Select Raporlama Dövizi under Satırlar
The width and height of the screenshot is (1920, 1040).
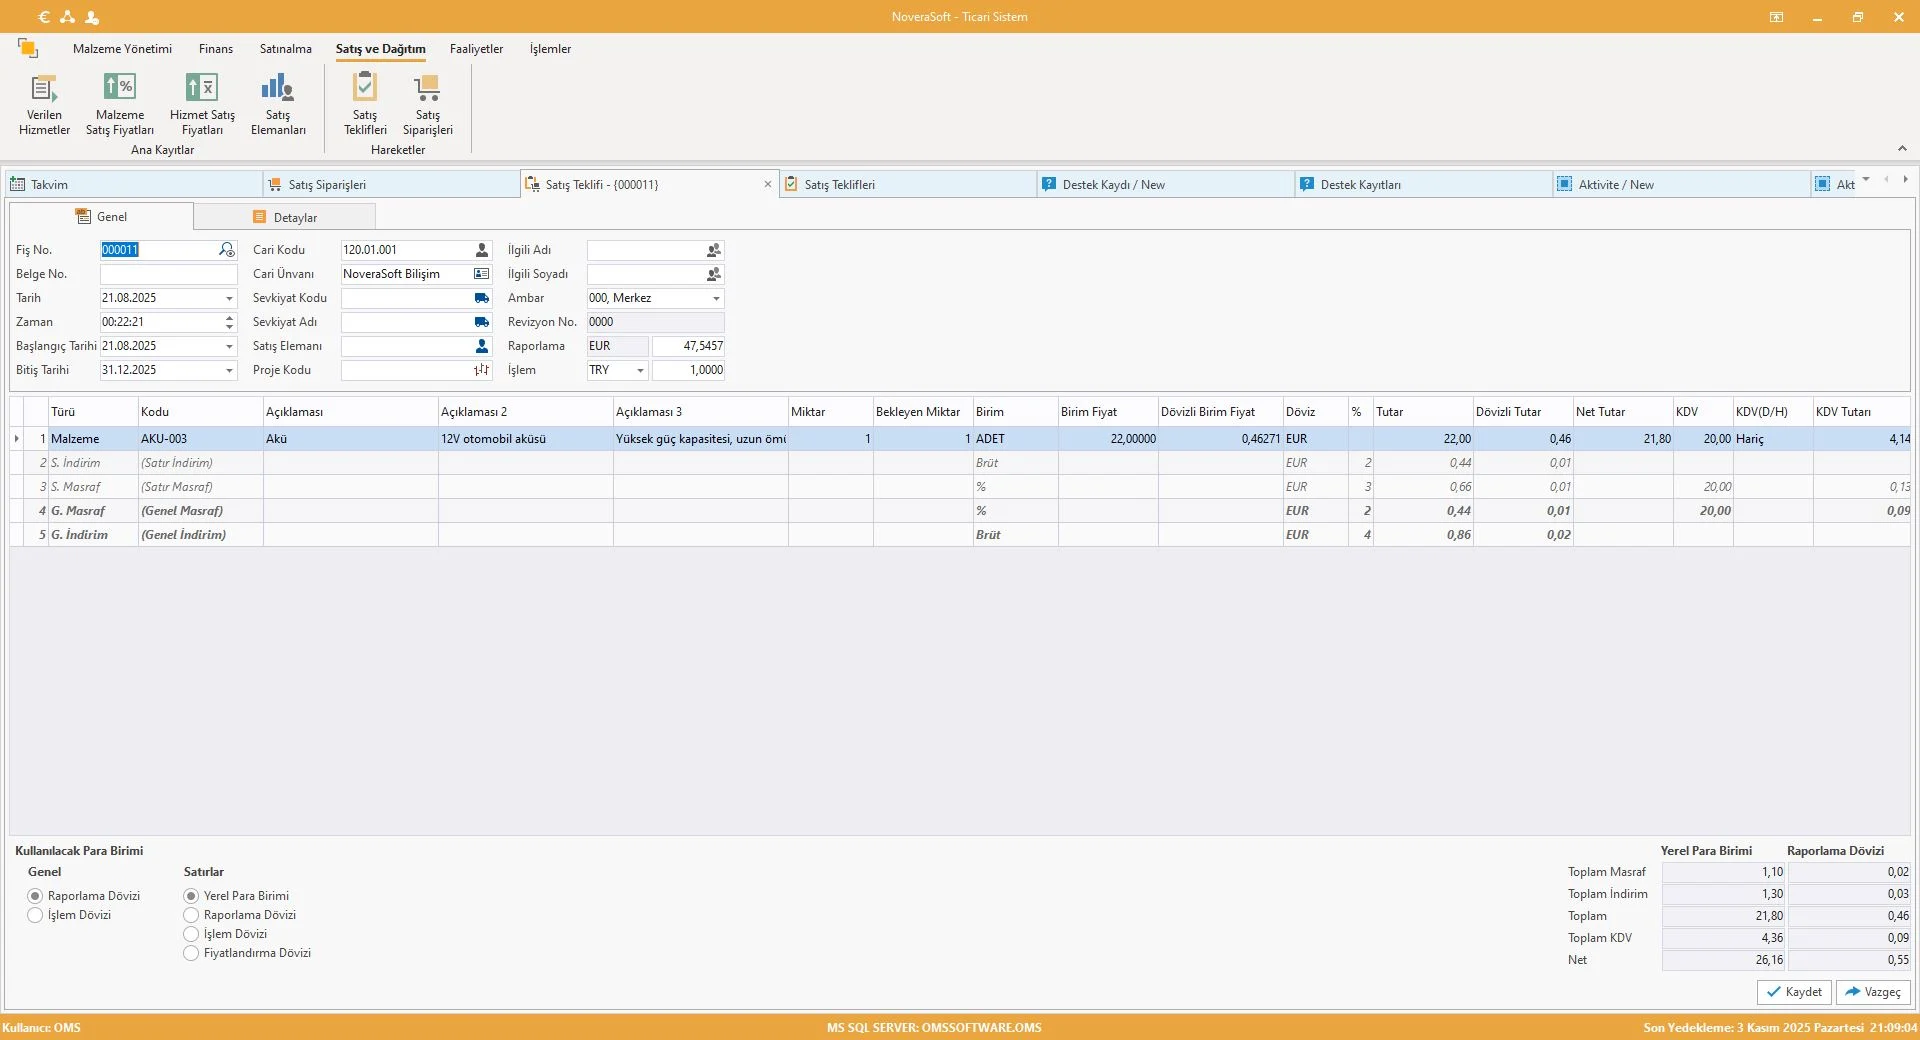point(191,915)
